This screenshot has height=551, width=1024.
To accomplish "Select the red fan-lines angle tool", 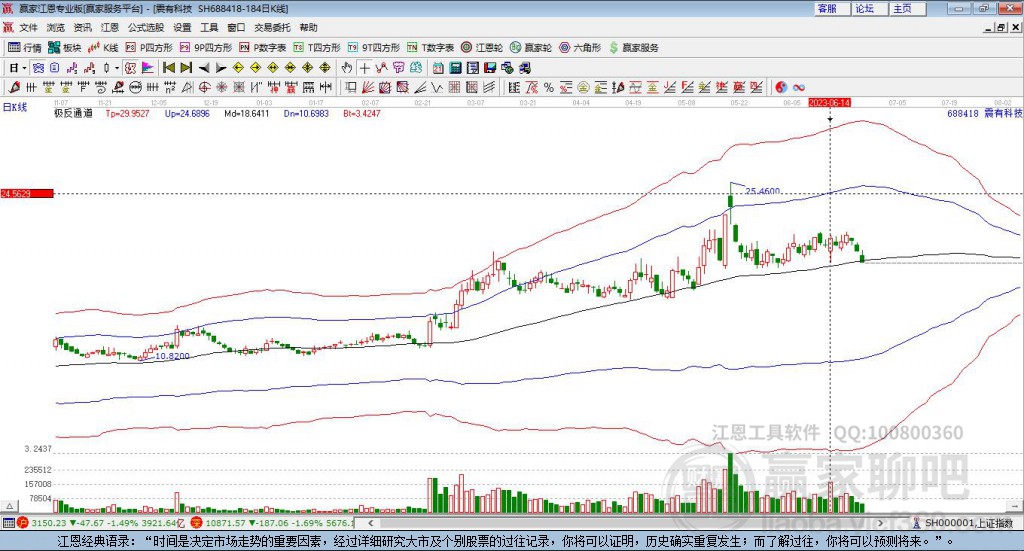I will (368, 87).
